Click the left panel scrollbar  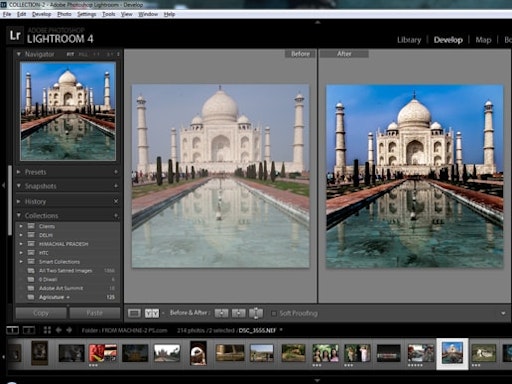coord(10,200)
